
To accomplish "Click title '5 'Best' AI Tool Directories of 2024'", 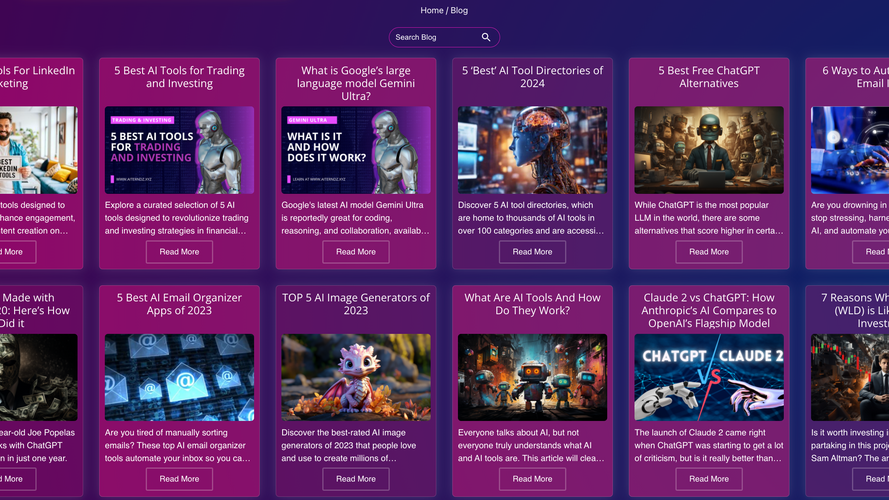I will click(532, 77).
